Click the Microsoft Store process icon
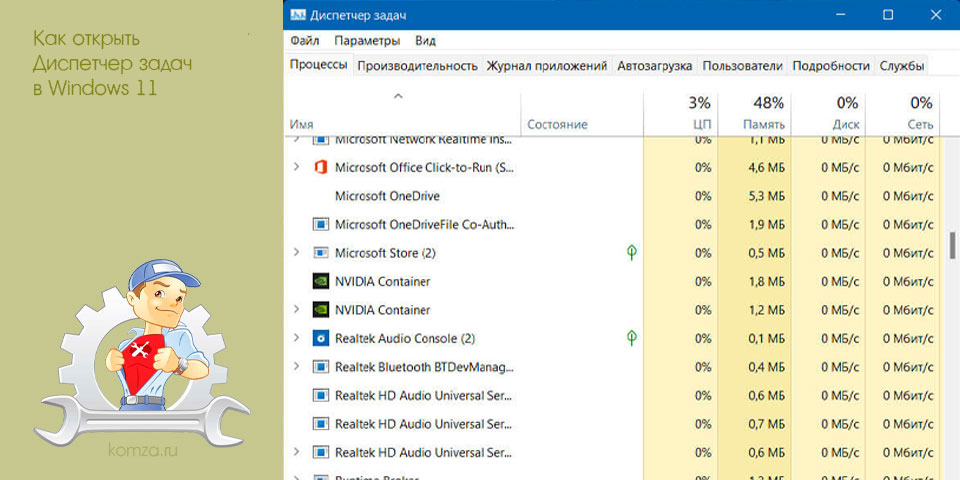 click(x=320, y=253)
